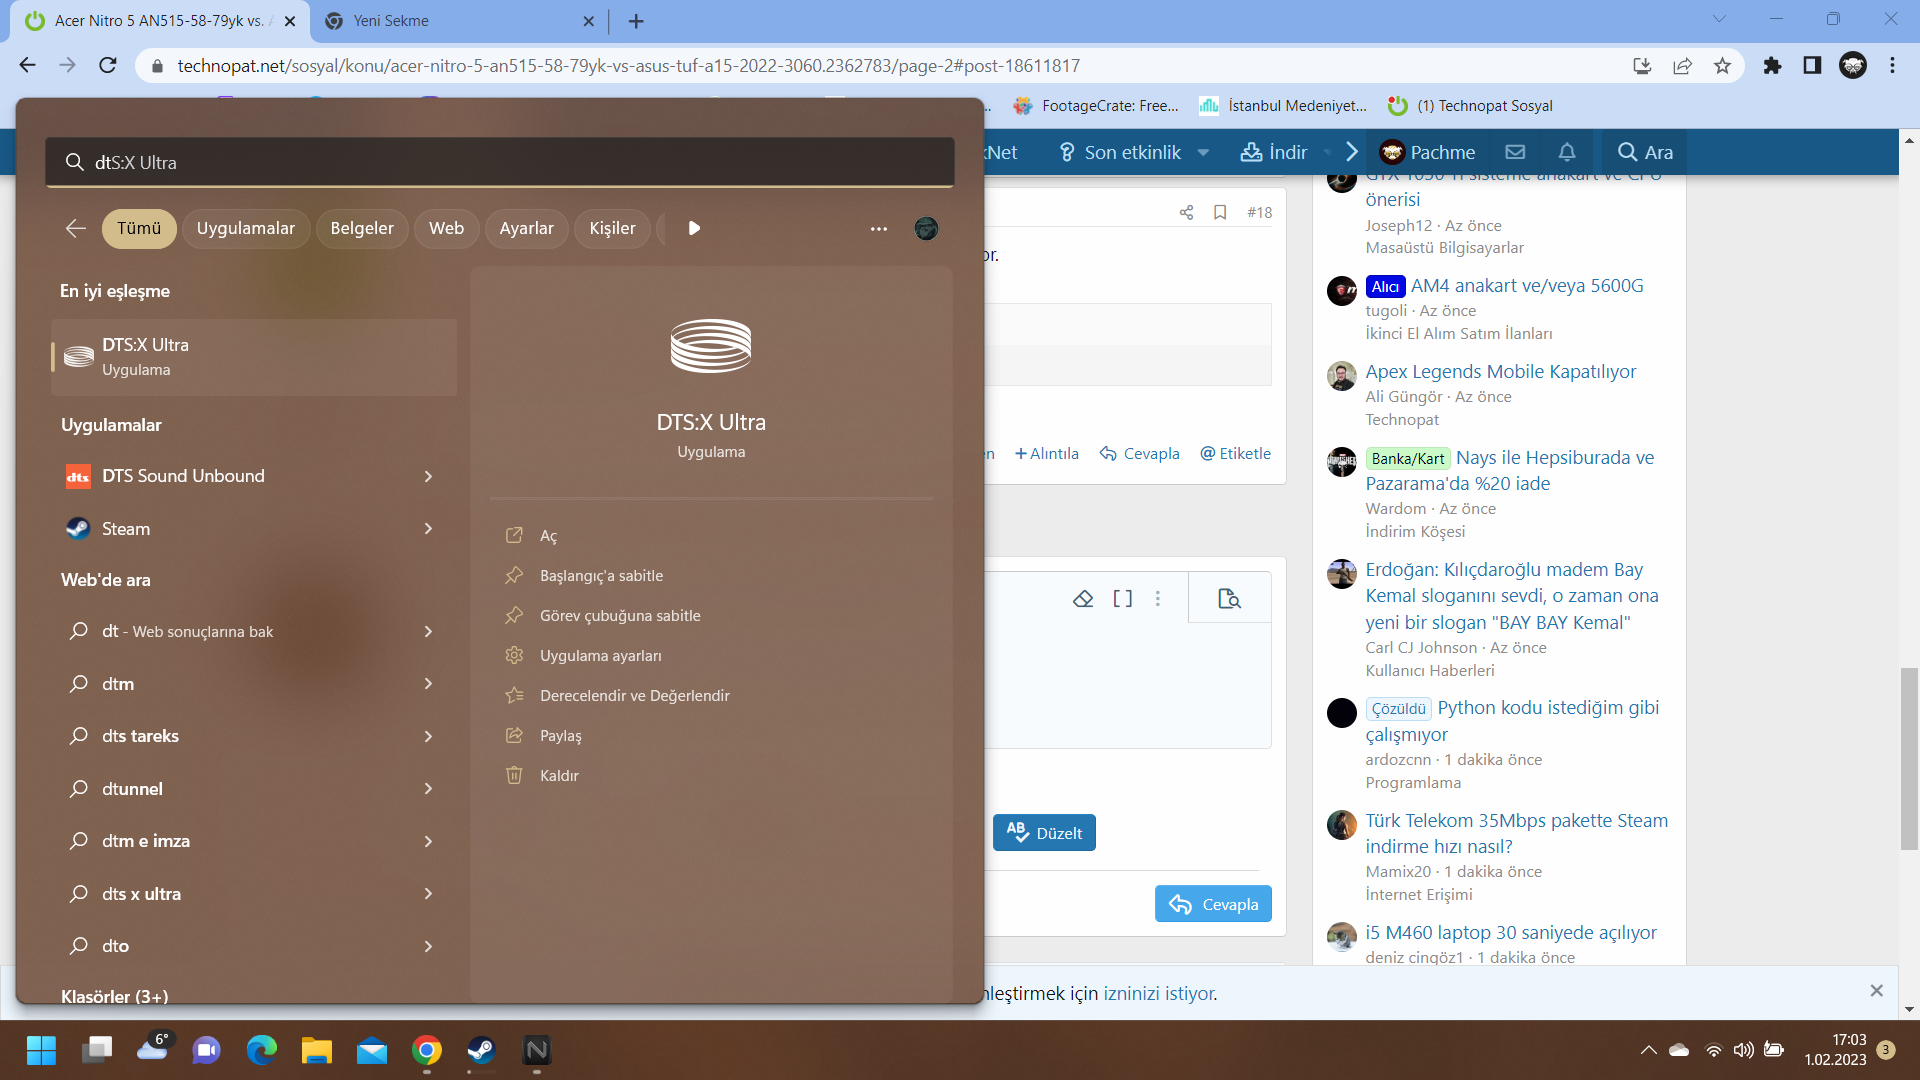Expand DTS Sound Unbound result chevron
Image resolution: width=1920 pixels, height=1080 pixels.
428,476
